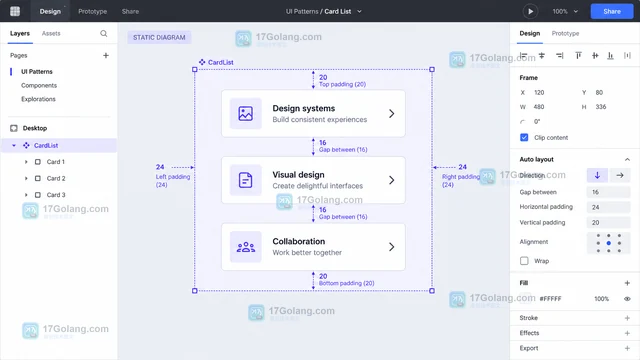
Task: Collapse the CardList layer tree
Action: coord(14,145)
